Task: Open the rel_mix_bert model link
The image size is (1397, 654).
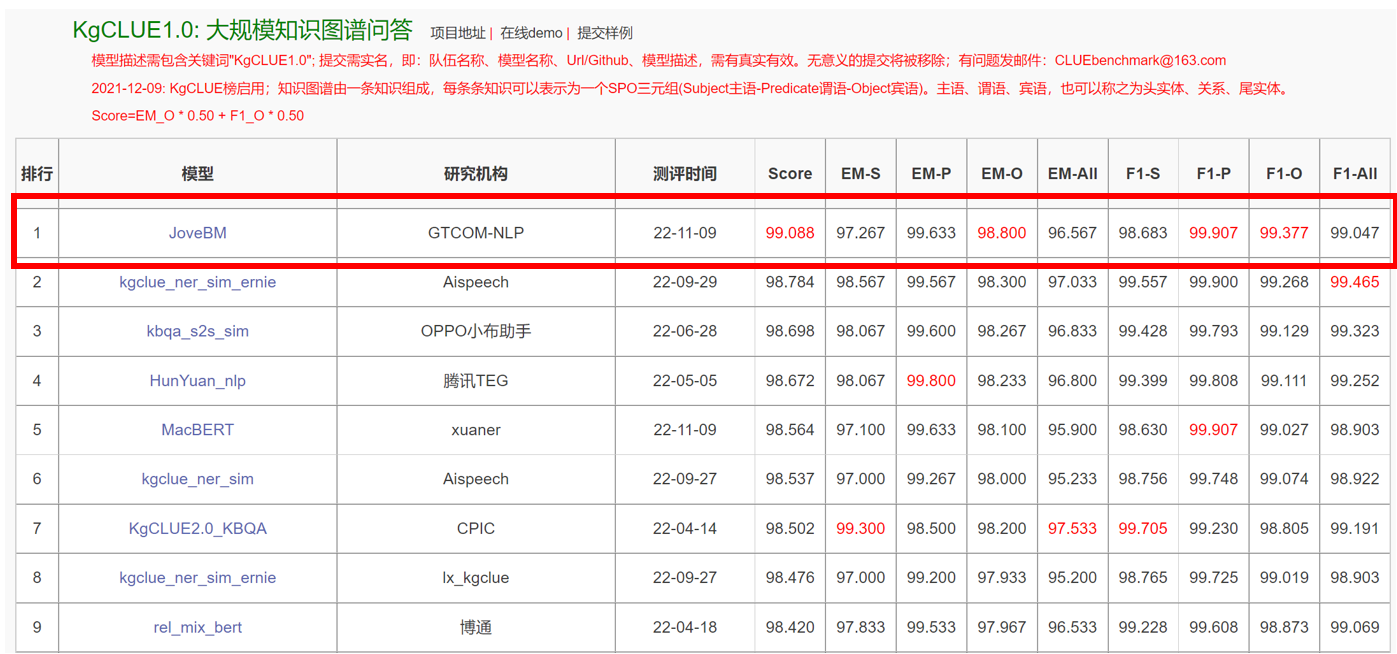Action: [x=197, y=627]
